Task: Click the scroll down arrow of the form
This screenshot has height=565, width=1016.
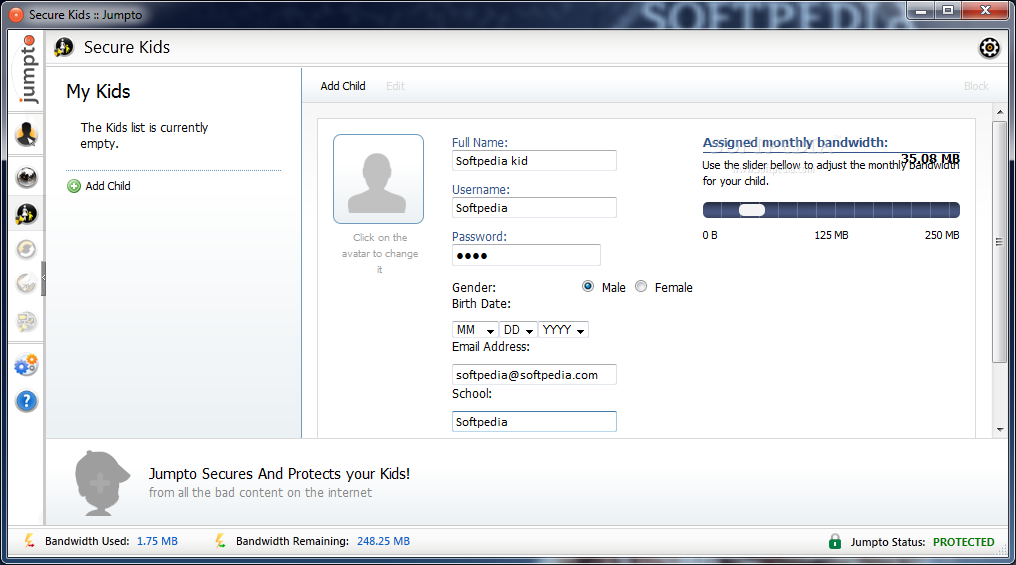Action: coord(1000,430)
